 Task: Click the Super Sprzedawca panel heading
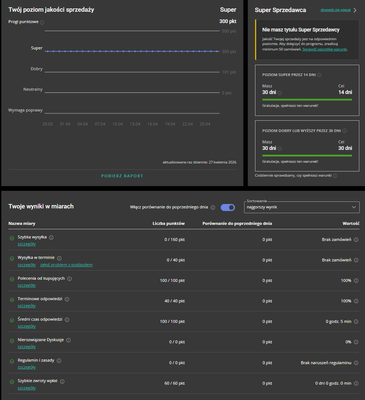(280, 10)
